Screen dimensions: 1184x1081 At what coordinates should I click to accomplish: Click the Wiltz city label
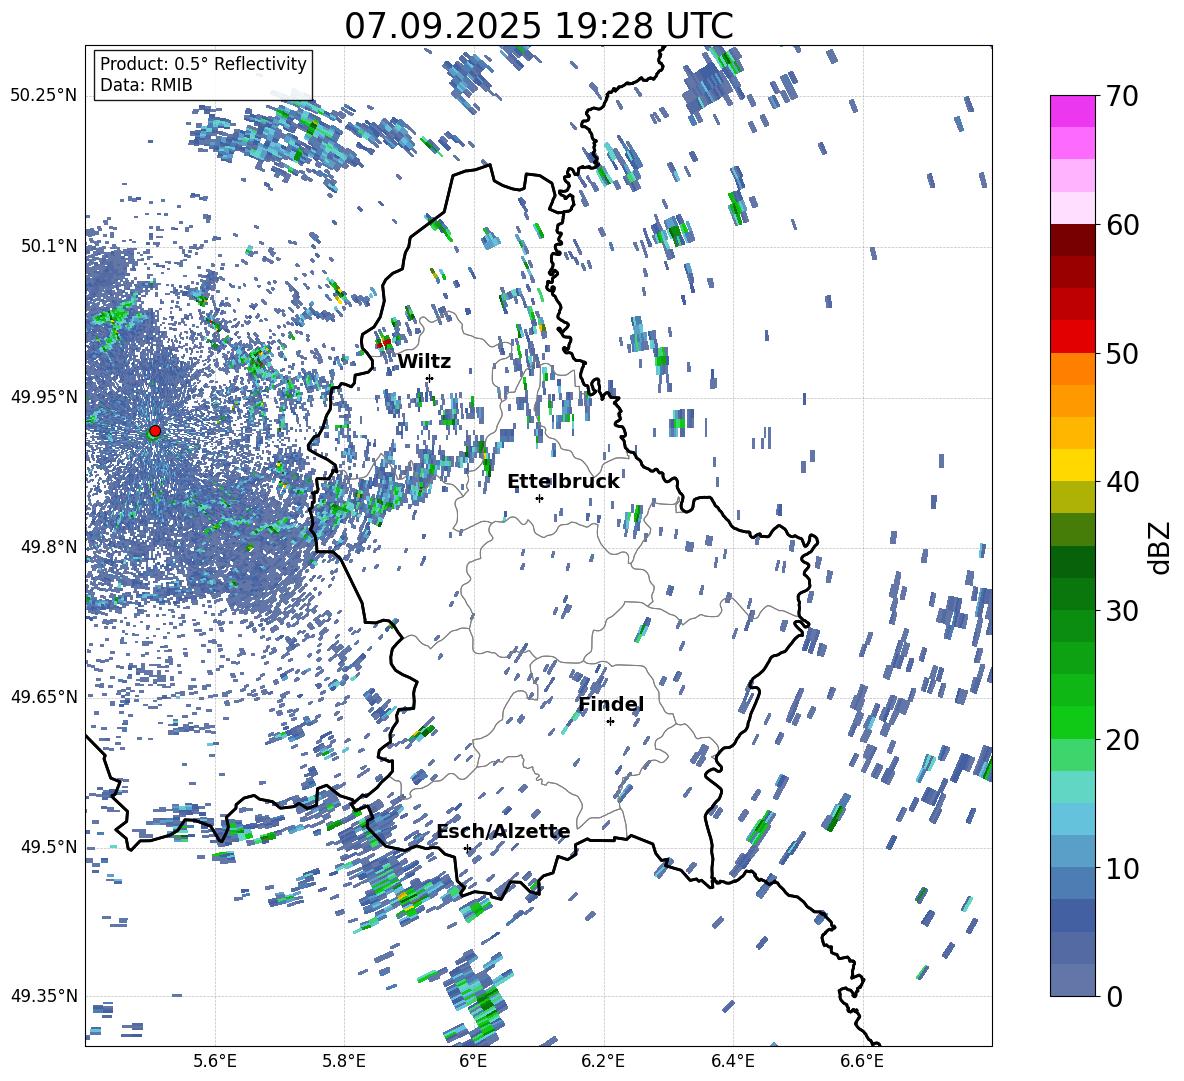(x=424, y=362)
